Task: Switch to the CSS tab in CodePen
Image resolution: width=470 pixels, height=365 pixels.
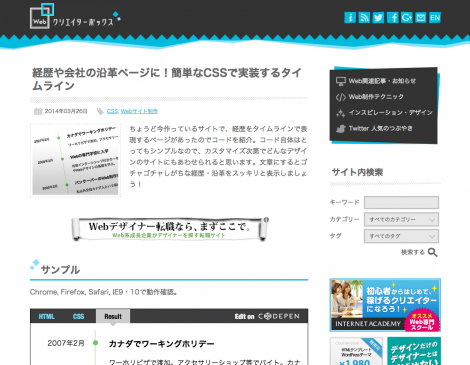Action: coord(78,316)
